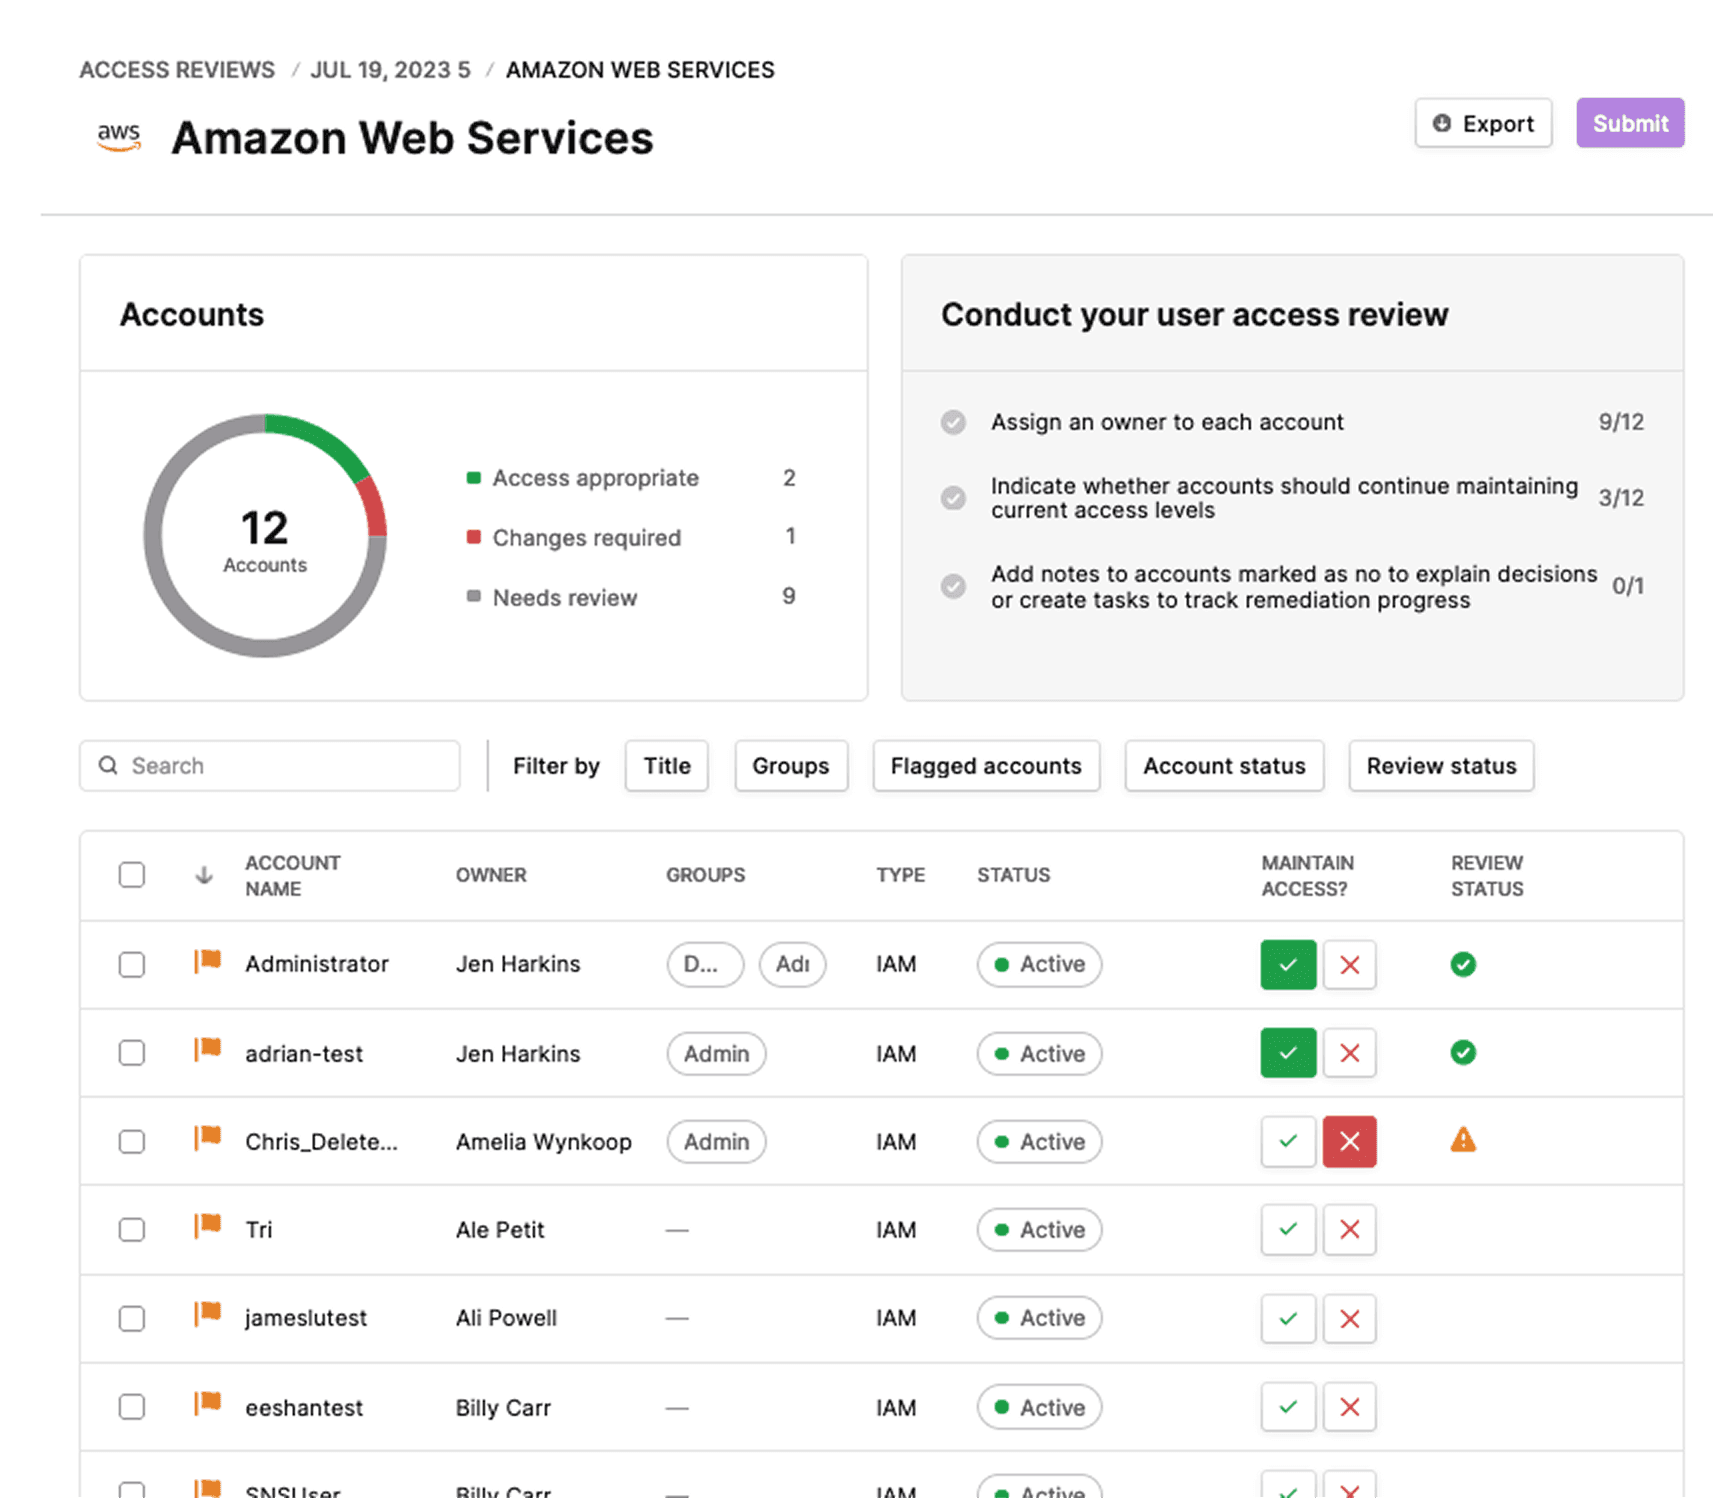This screenshot has height=1498, width=1736.
Task: Click the Admin group tag on Chris_Delete
Action: pos(716,1141)
